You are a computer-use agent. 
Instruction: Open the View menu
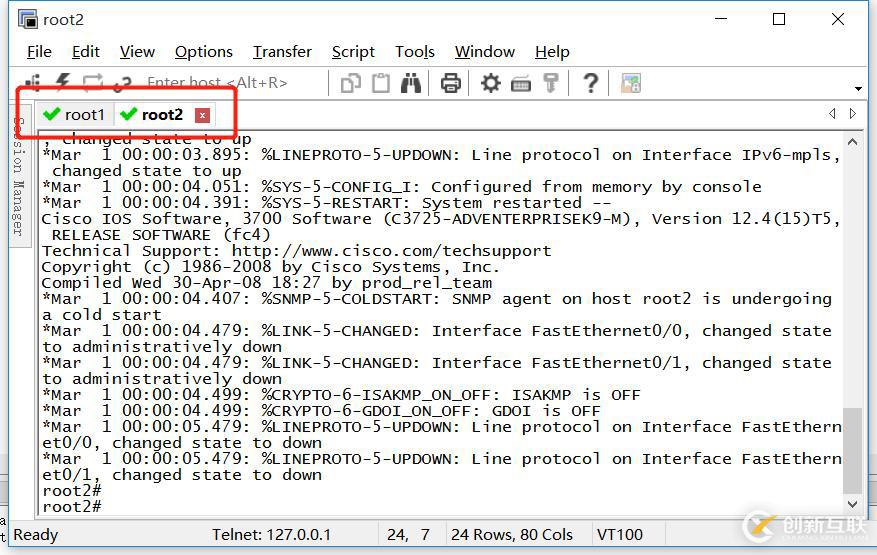click(137, 51)
